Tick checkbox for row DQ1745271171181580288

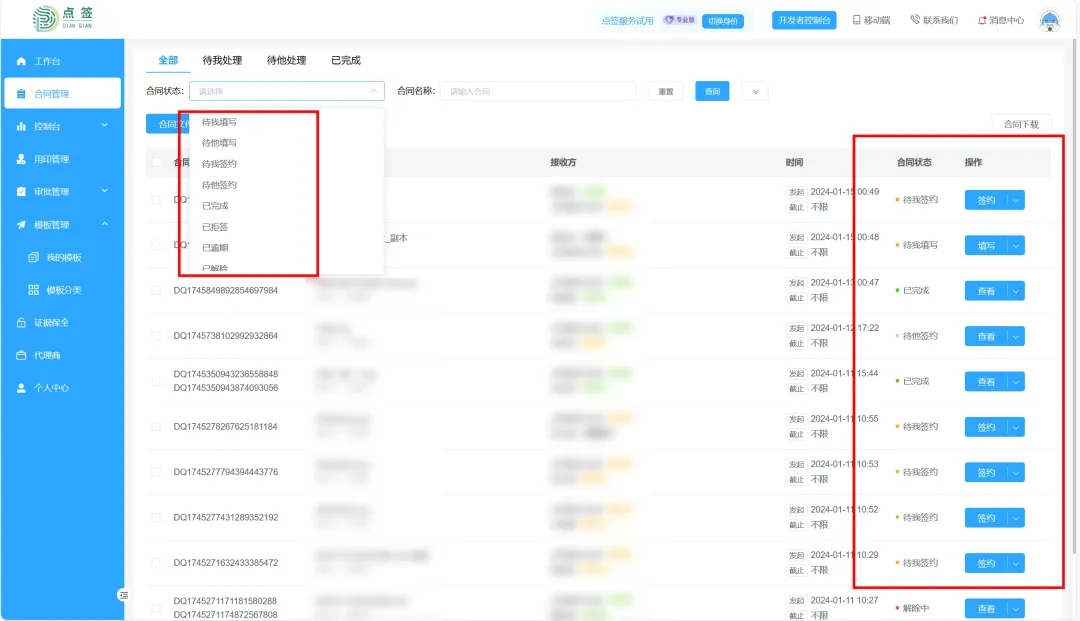156,608
